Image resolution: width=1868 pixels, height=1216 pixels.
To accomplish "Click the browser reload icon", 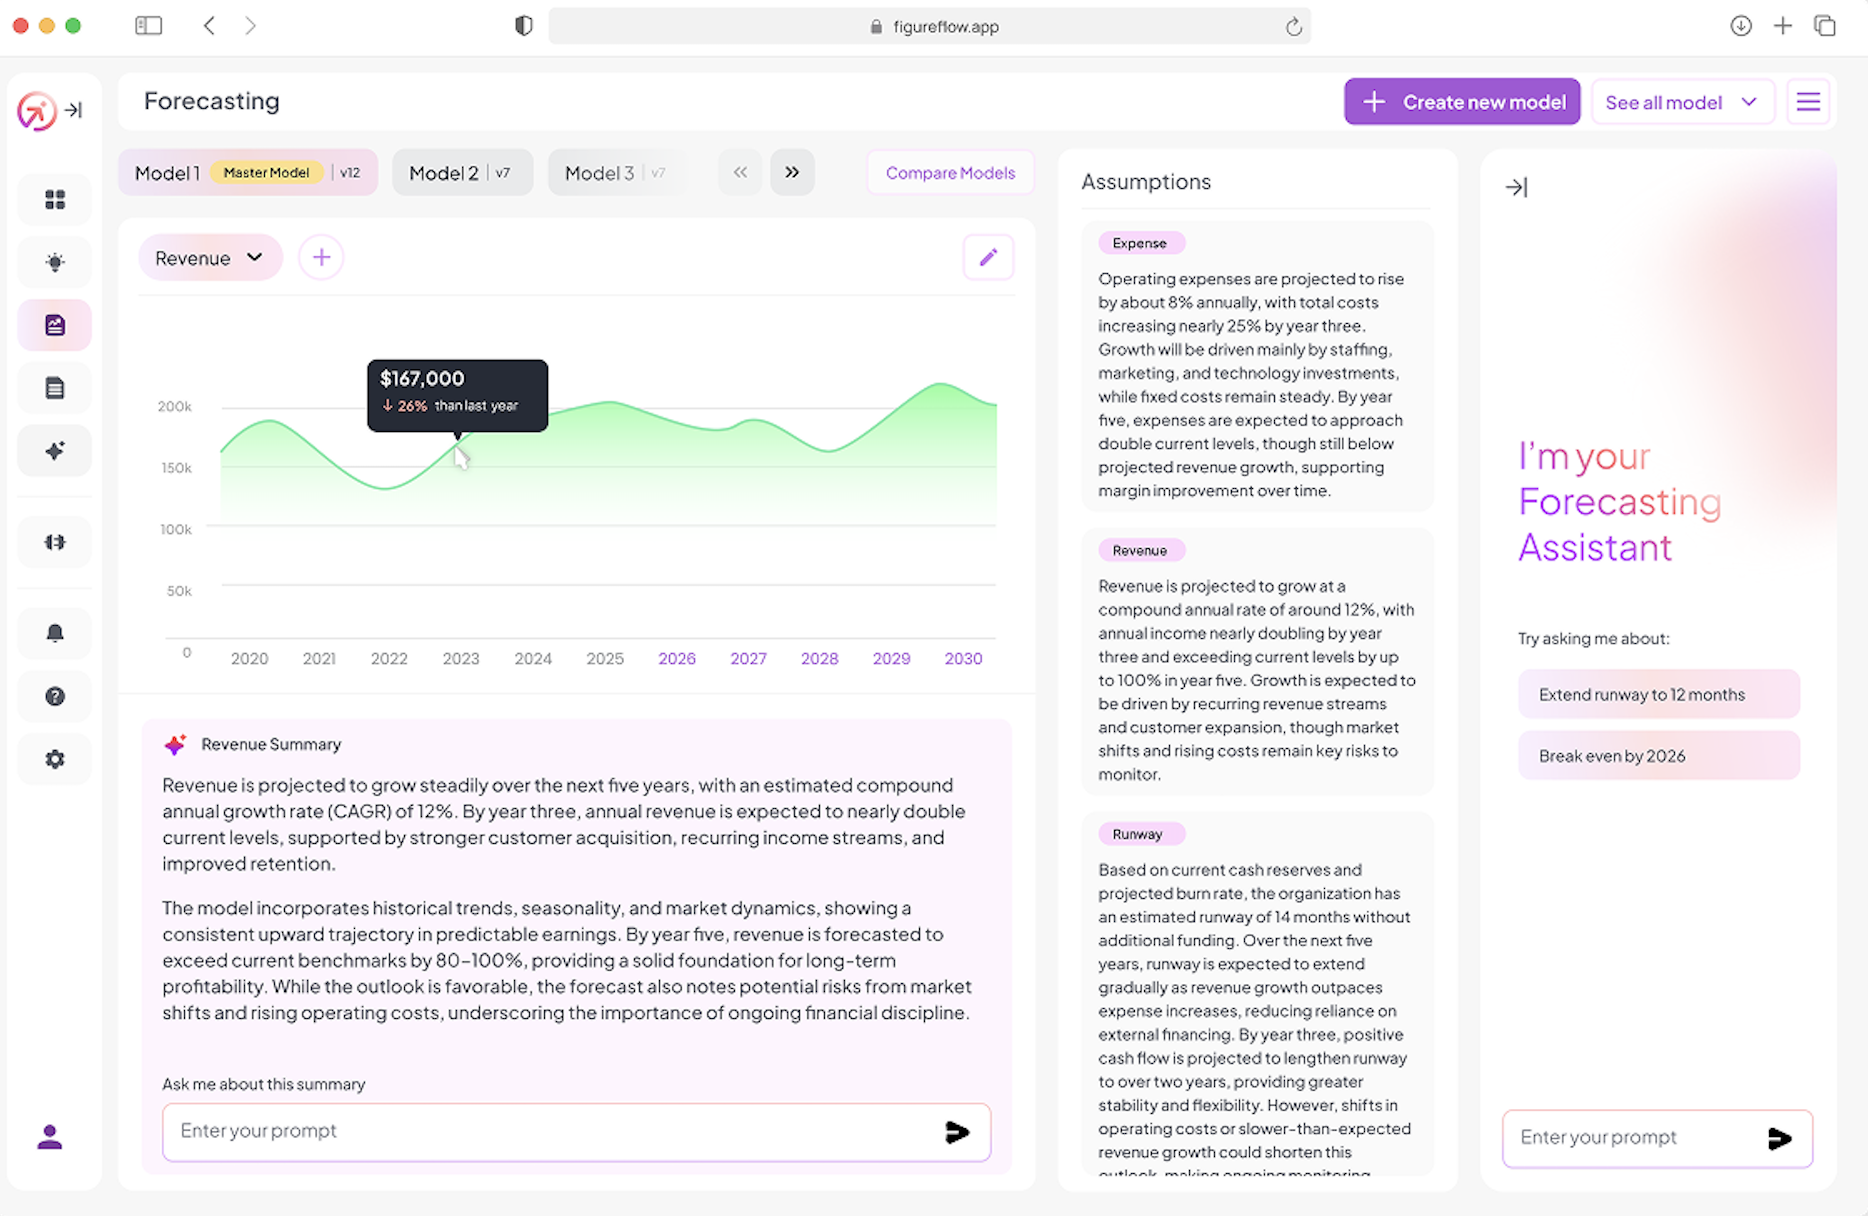I will [x=1293, y=27].
